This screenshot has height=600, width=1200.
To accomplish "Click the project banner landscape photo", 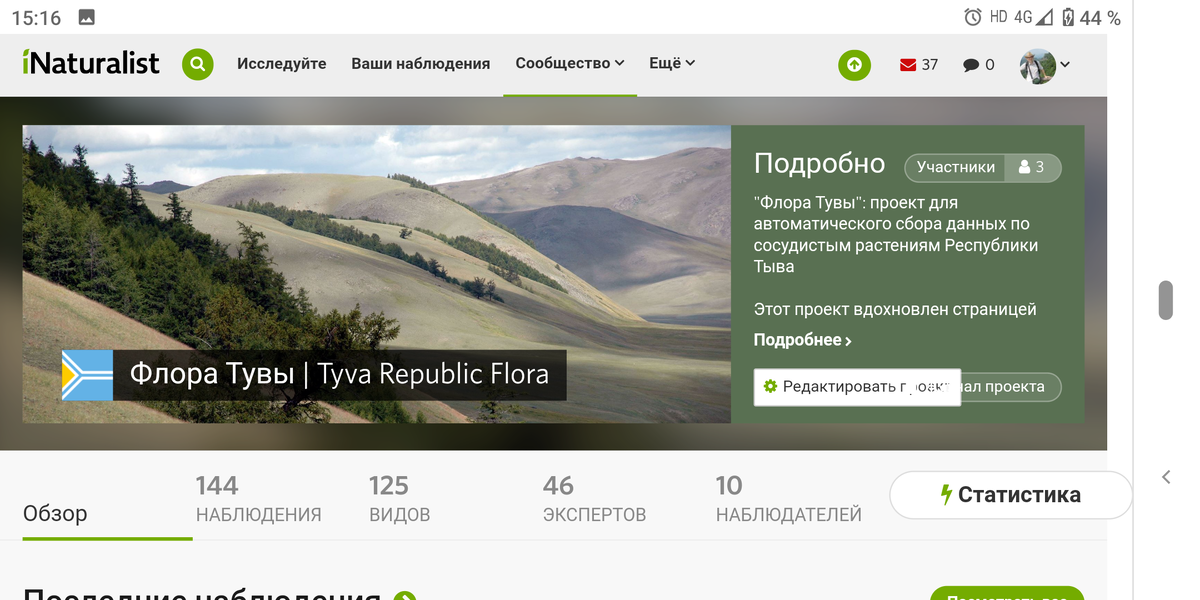I will pyautogui.click(x=377, y=273).
